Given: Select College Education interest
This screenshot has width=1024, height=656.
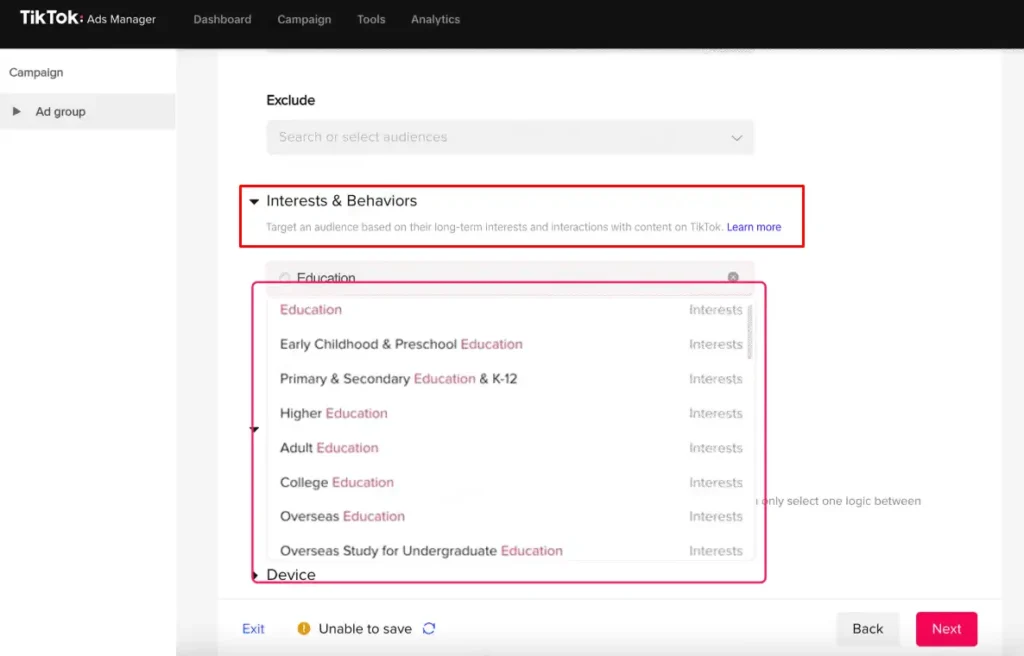Looking at the screenshot, I should pos(337,482).
